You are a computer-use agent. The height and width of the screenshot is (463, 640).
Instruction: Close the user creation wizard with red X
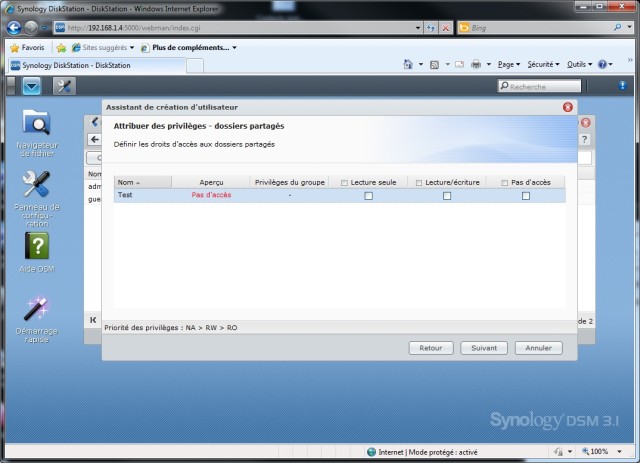[x=567, y=107]
